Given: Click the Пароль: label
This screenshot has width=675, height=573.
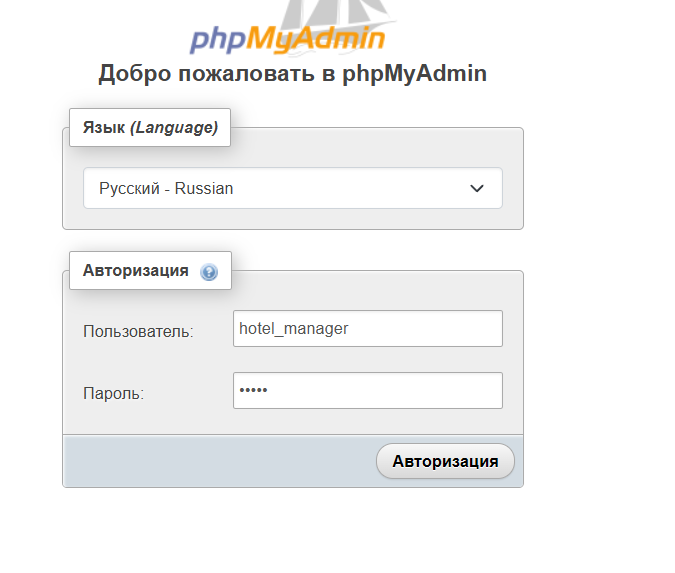Looking at the screenshot, I should 114,393.
